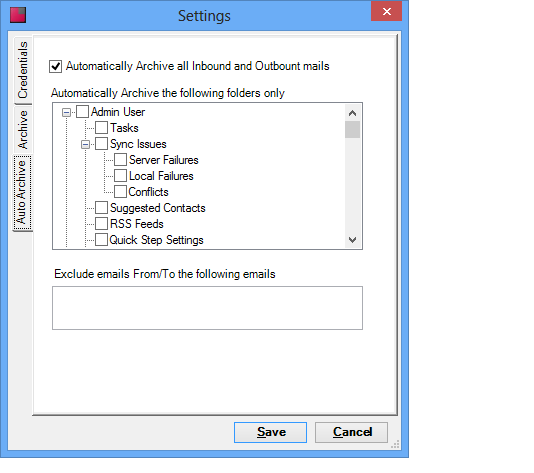
Task: Check the RSS Feeds checkbox
Action: (101, 224)
